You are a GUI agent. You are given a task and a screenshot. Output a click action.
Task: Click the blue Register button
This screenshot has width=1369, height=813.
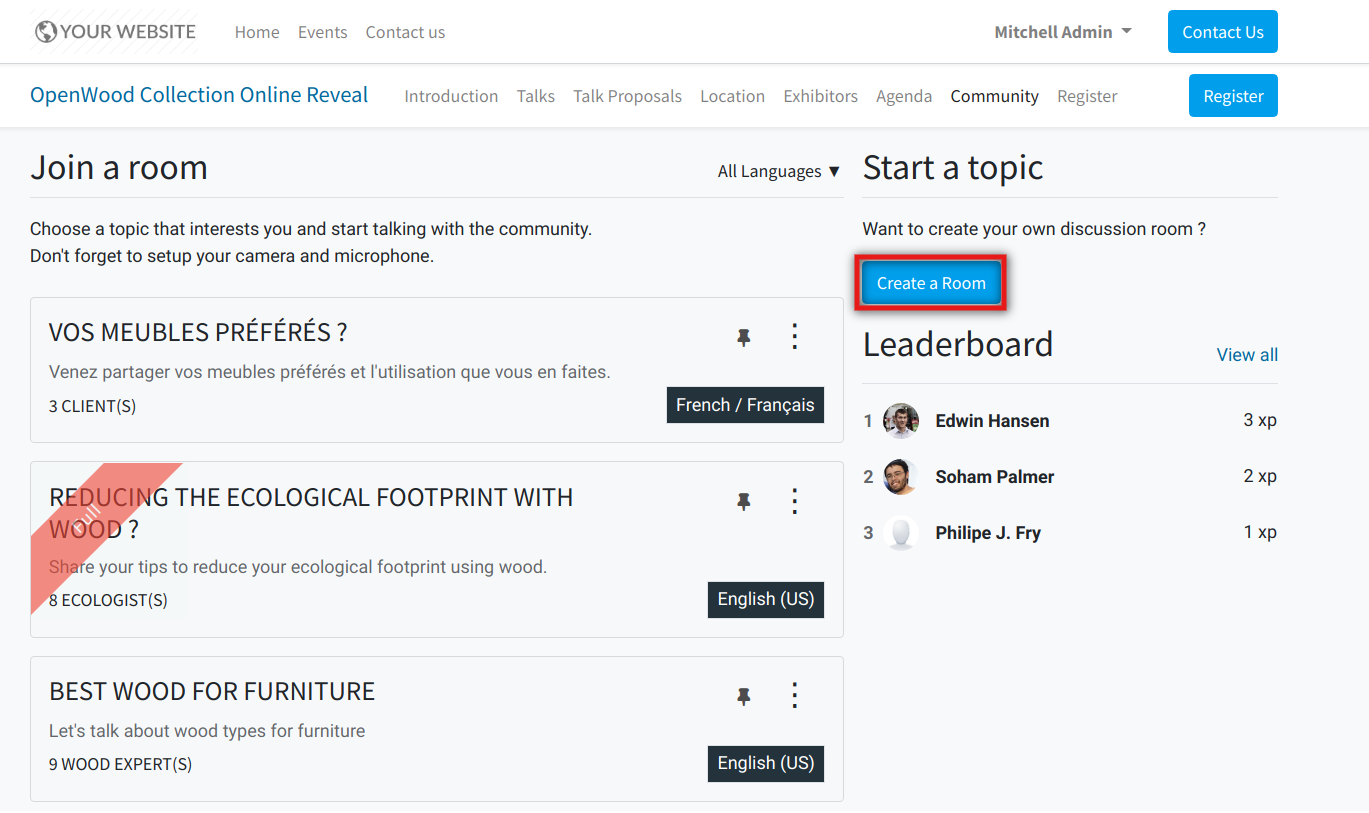(x=1232, y=96)
